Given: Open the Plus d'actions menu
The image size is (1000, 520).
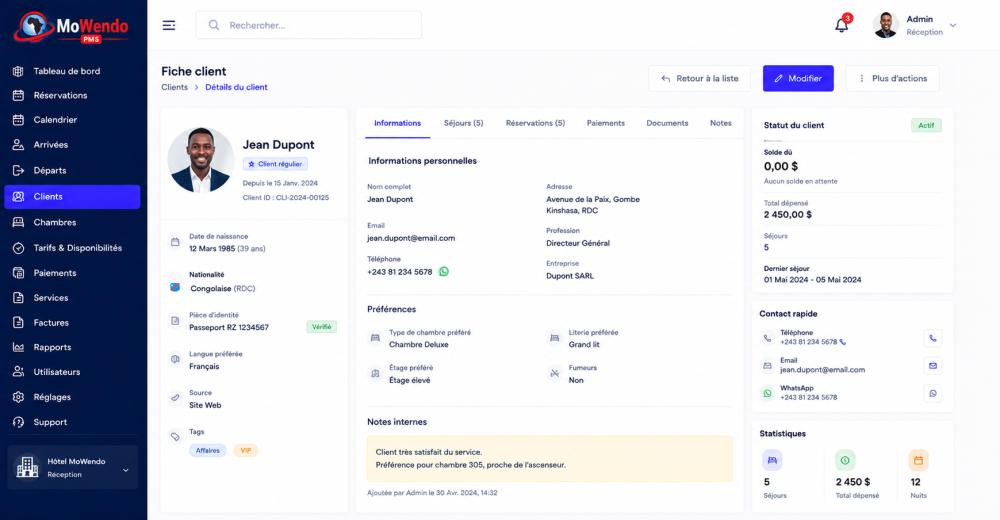Looking at the screenshot, I should point(892,78).
